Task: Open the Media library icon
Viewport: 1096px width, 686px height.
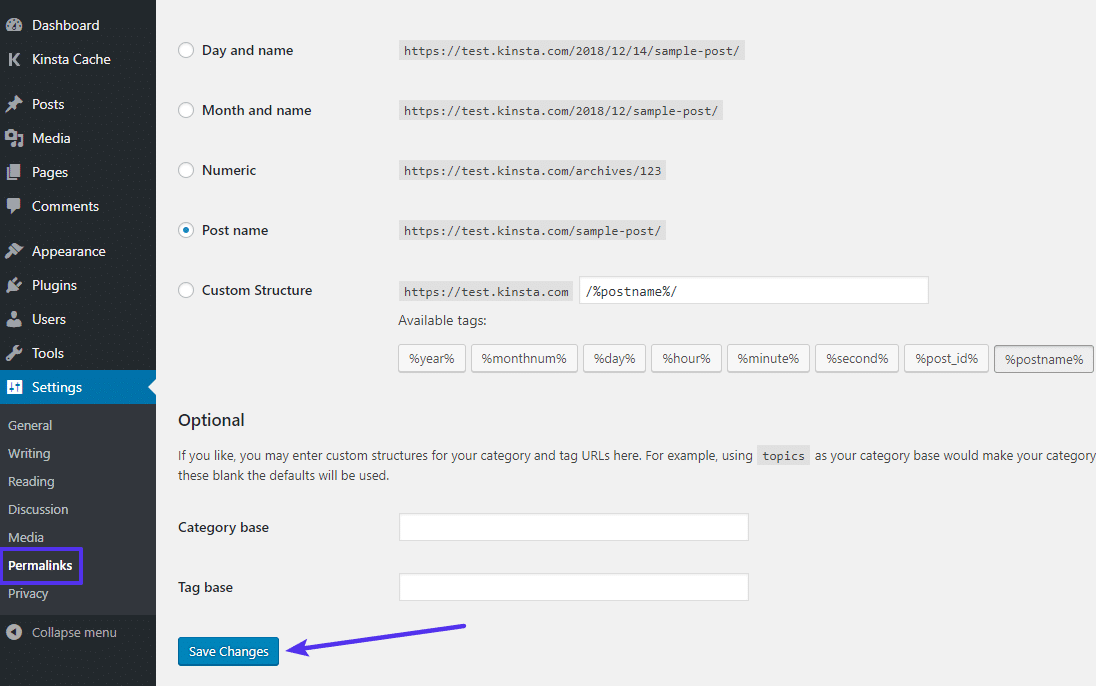Action: (13, 137)
